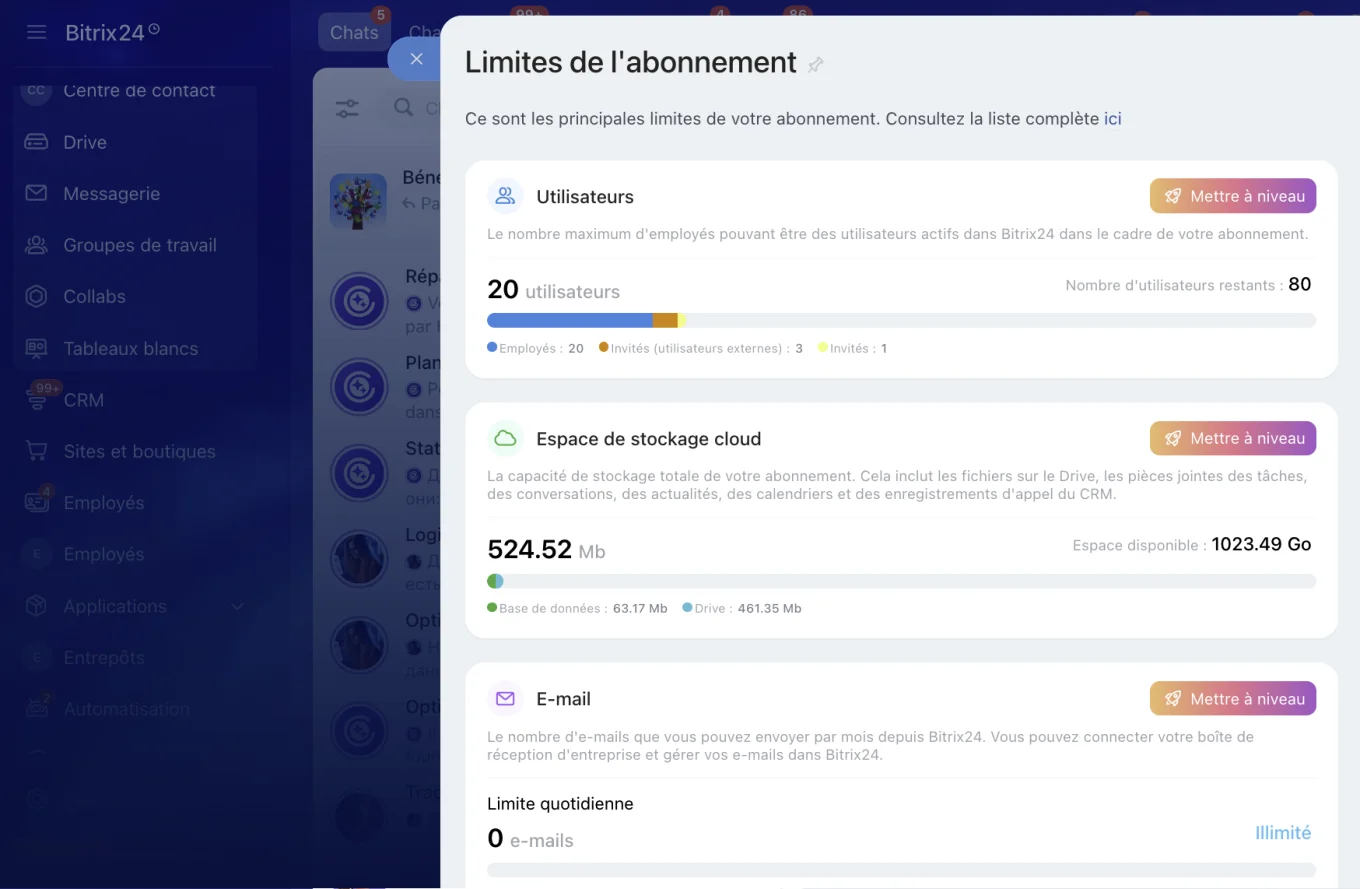
Task: Click the Collabs hexagon icon
Action: pos(37,297)
